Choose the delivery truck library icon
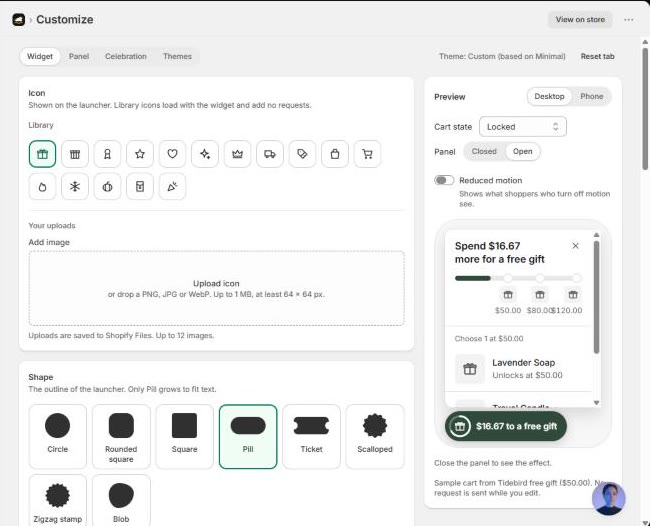The height and width of the screenshot is (526, 650). click(x=270, y=154)
